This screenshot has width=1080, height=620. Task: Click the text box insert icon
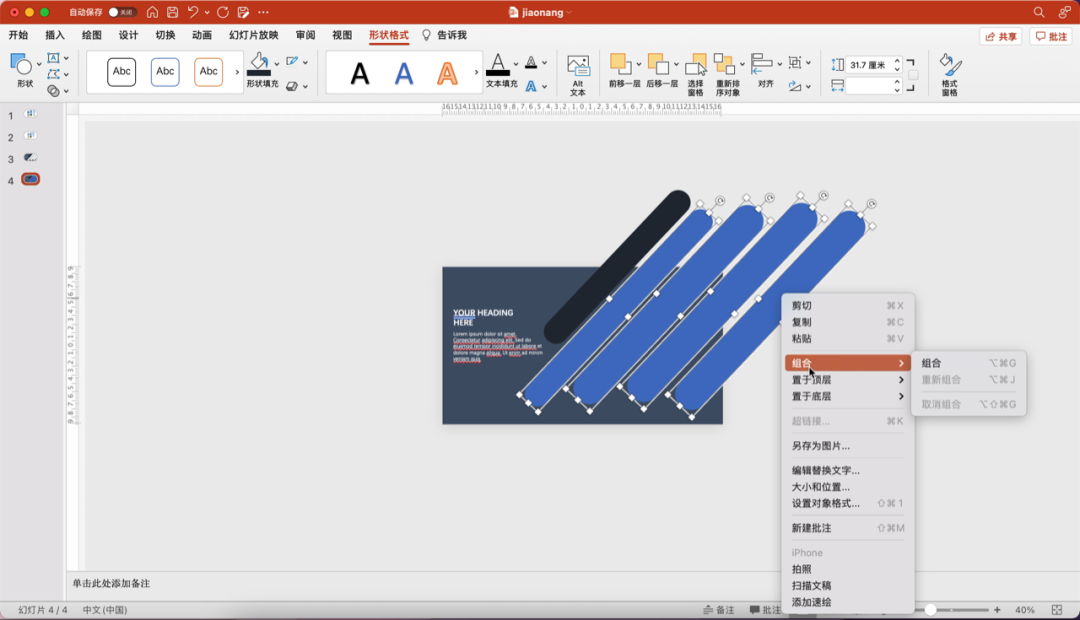[53, 58]
